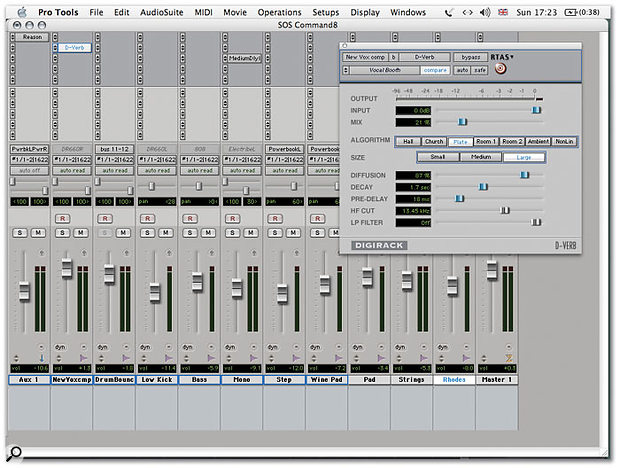Open the File menu
This screenshot has width=620, height=468.
[x=96, y=13]
